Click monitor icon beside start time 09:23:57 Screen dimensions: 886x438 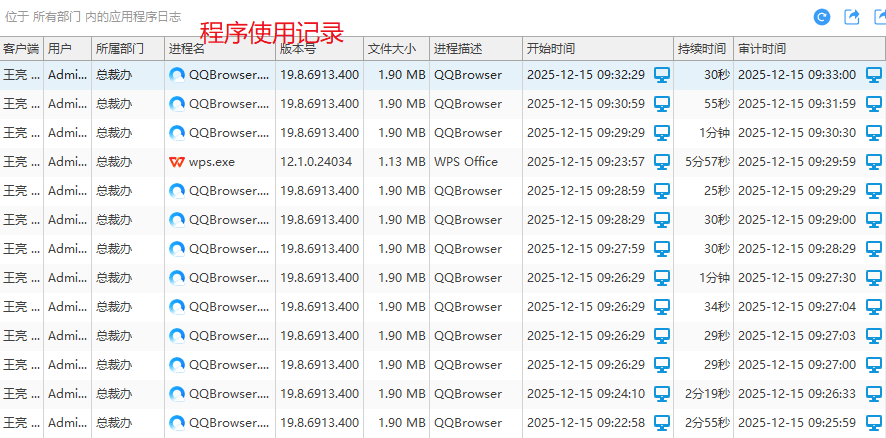point(661,162)
